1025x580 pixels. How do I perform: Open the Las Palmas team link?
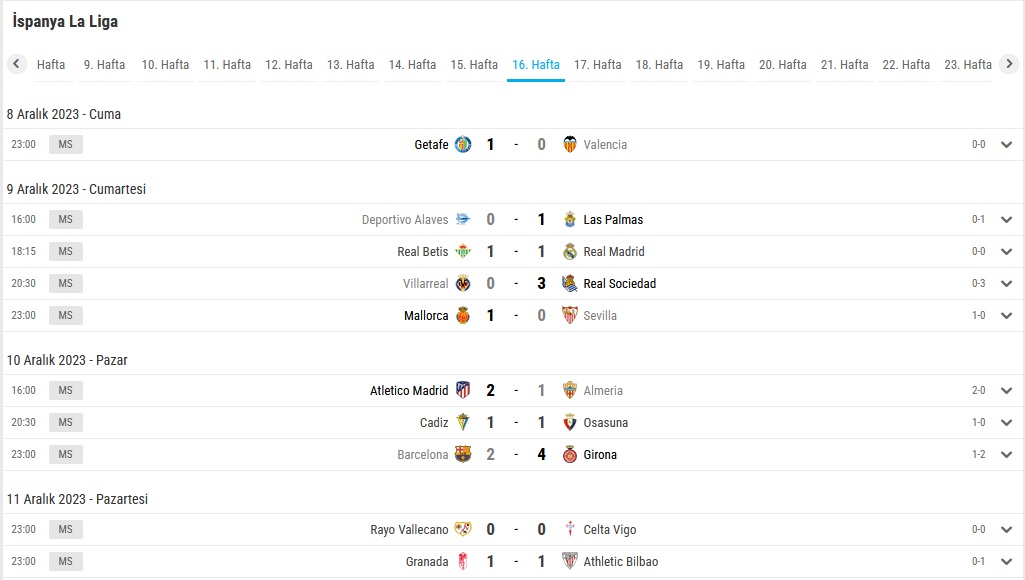coord(613,220)
